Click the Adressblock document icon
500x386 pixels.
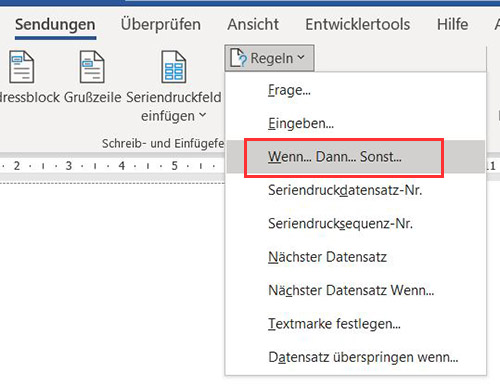pos(22,67)
